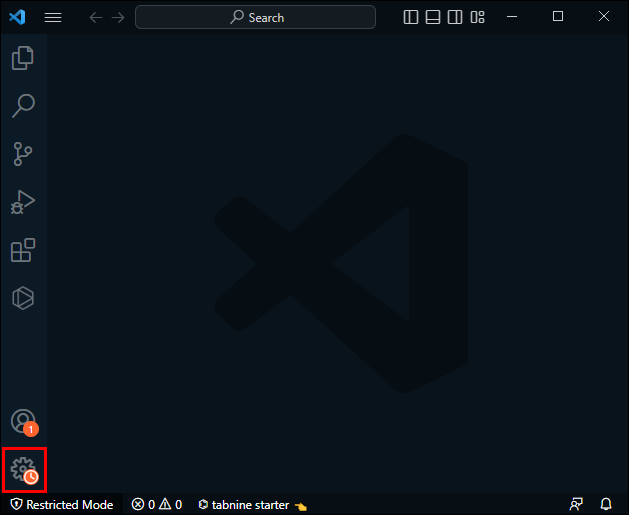Screen dimensions: 629x515
Task: Open the errors and warnings count
Action: point(157,505)
